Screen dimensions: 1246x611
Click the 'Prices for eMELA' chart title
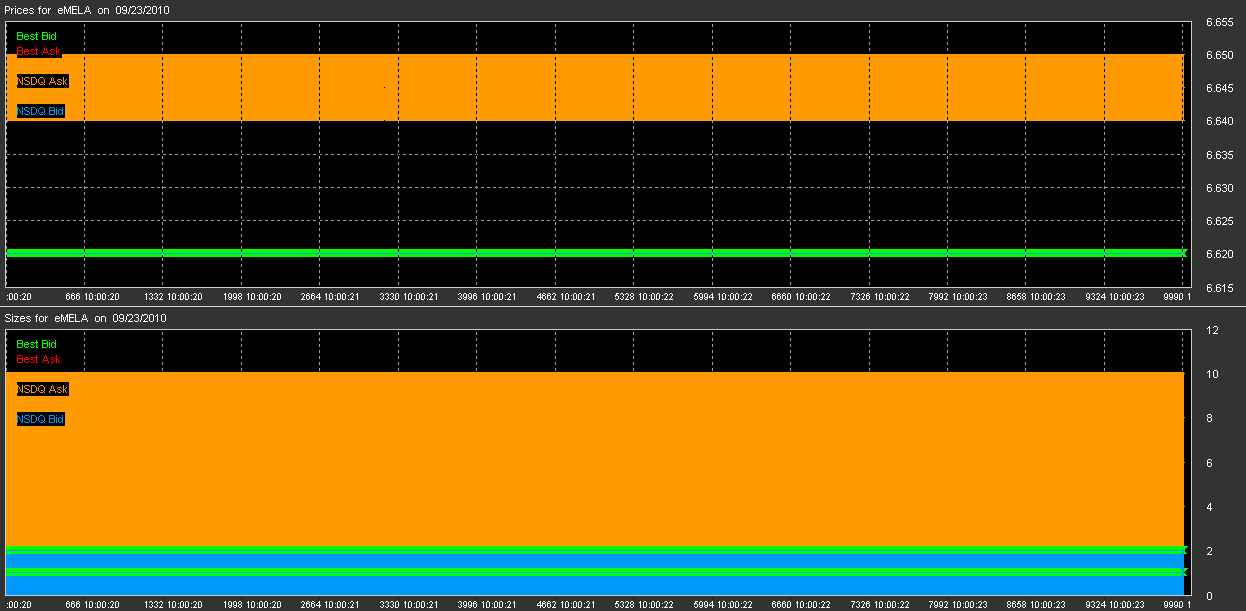pyautogui.click(x=94, y=9)
